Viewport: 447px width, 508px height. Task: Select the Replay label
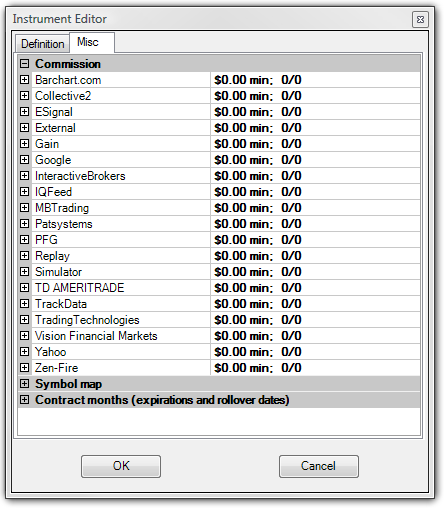click(52, 256)
